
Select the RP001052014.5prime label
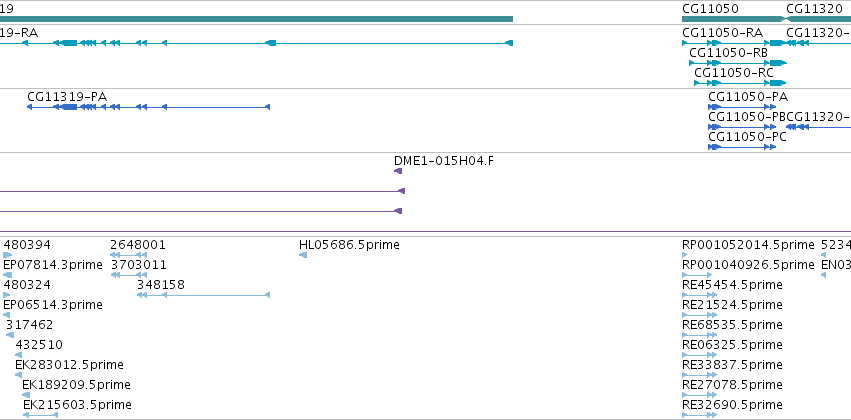[x=748, y=245]
